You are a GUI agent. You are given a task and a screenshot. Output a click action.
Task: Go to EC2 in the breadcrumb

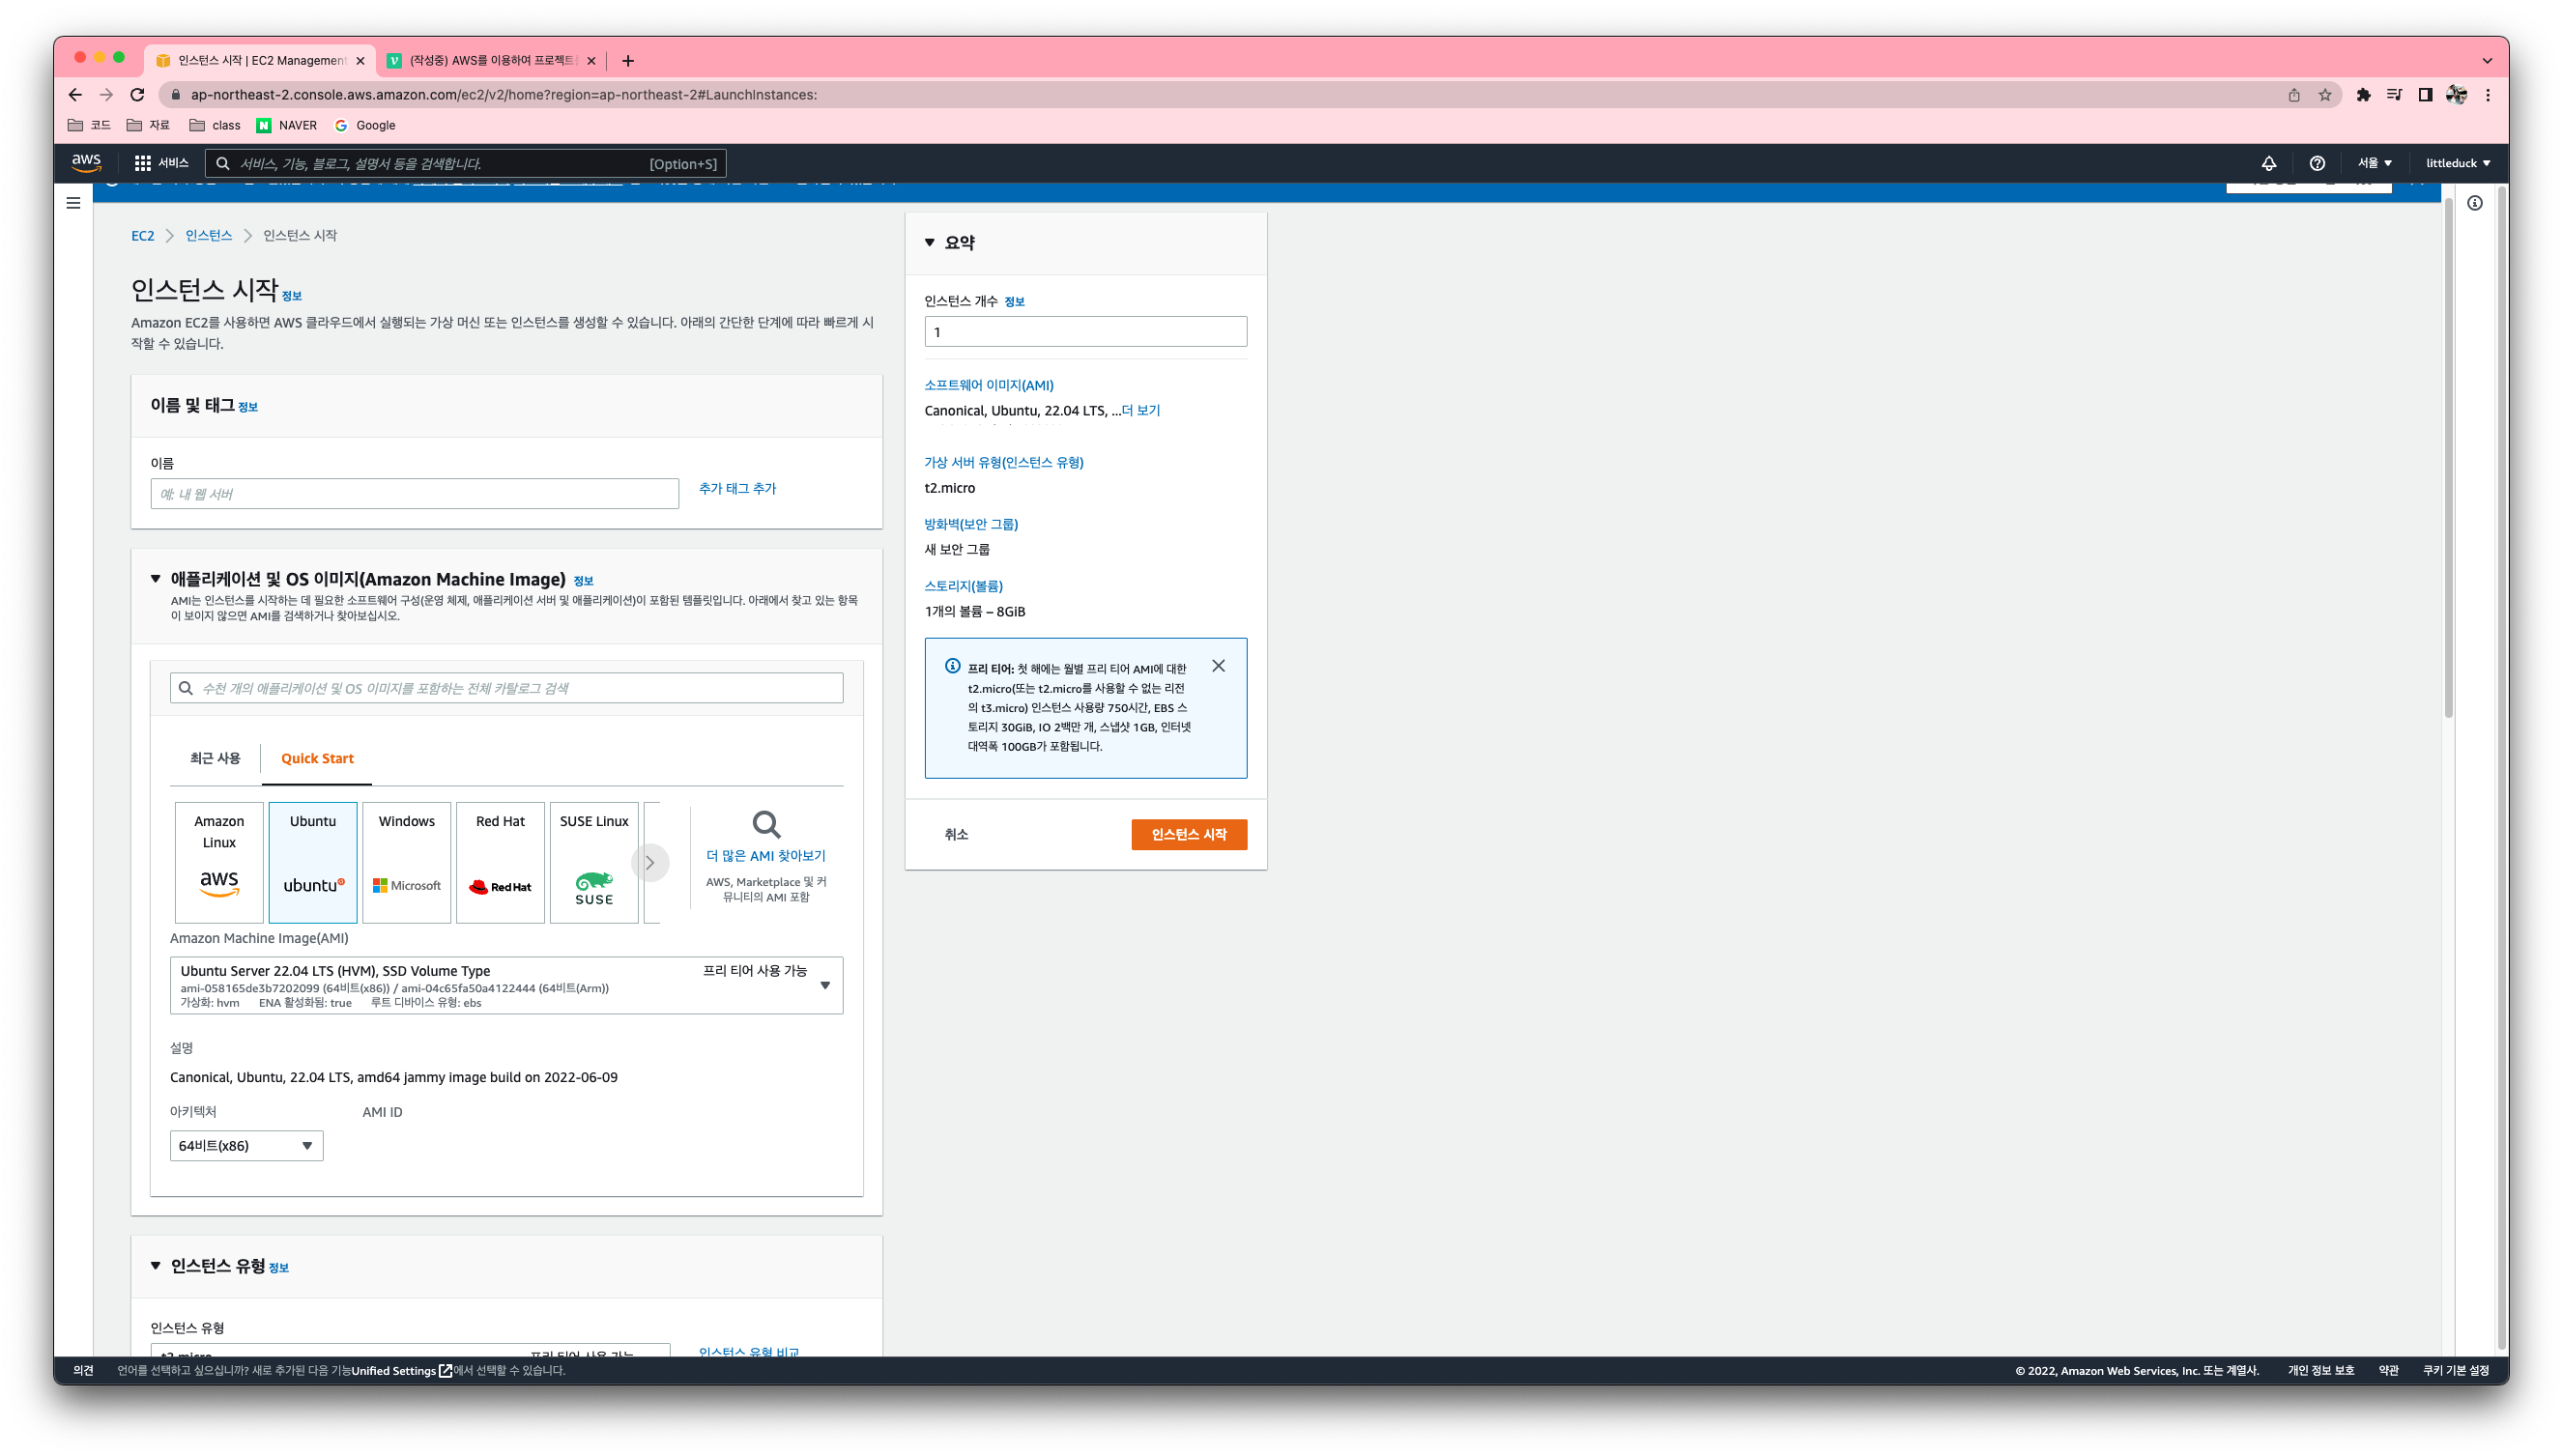point(143,236)
